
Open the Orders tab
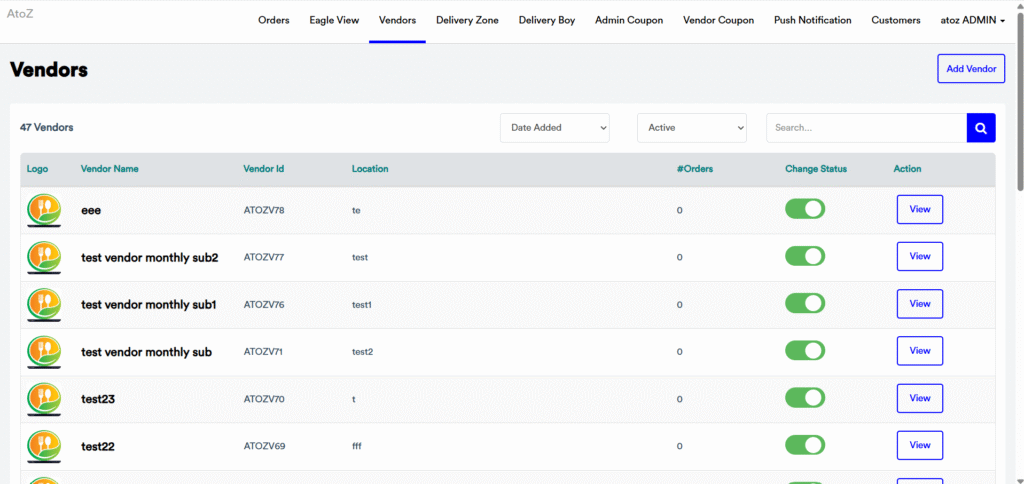tap(274, 20)
